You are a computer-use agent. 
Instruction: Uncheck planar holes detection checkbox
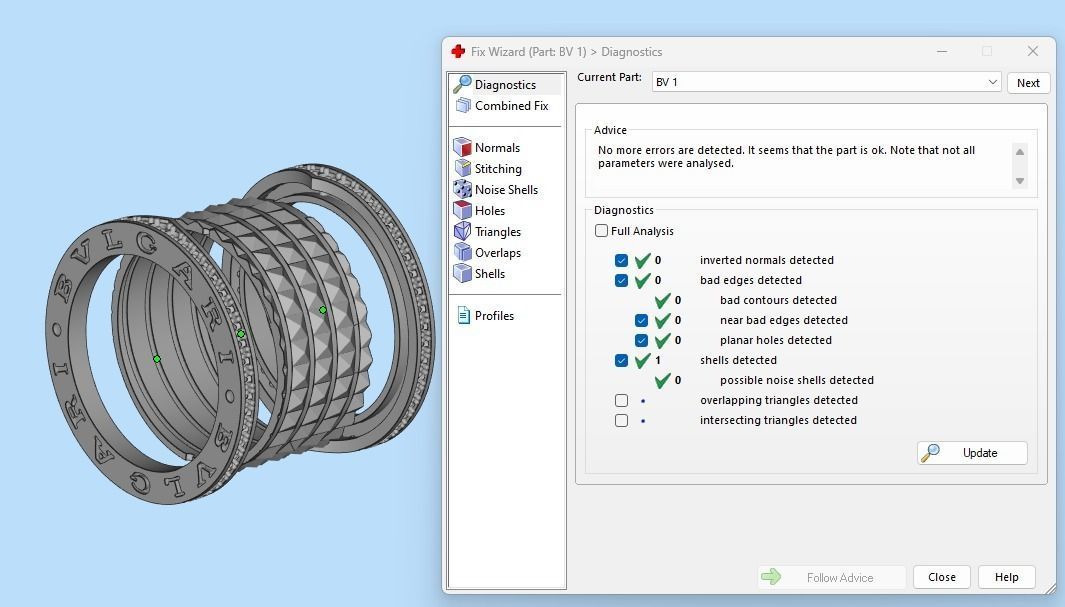pos(641,340)
